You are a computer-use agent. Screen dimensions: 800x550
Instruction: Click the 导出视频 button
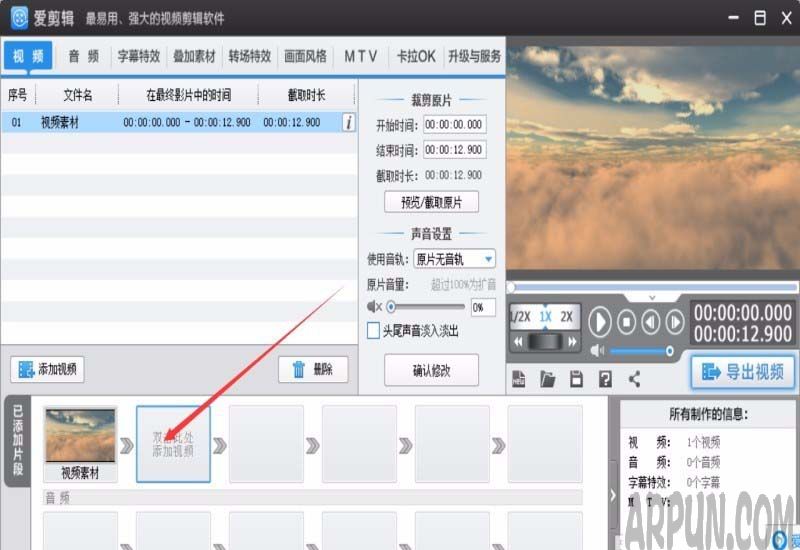coord(743,372)
